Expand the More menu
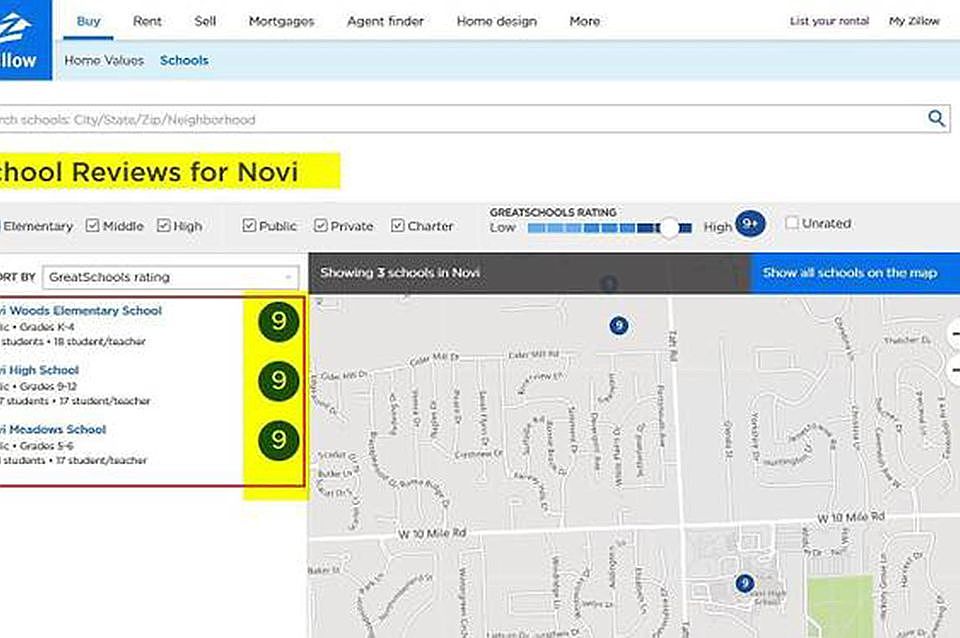960x638 pixels. 584,21
